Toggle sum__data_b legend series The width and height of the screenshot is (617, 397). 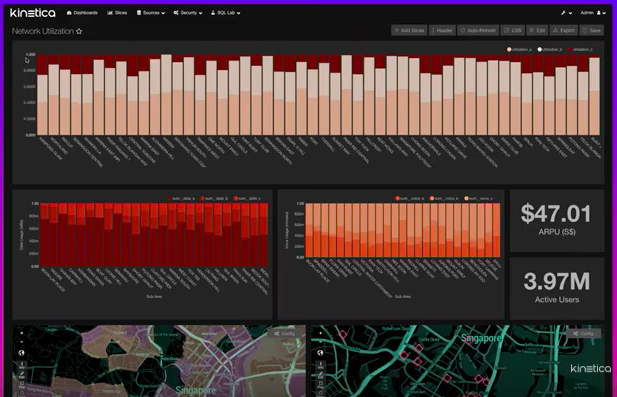coord(214,198)
